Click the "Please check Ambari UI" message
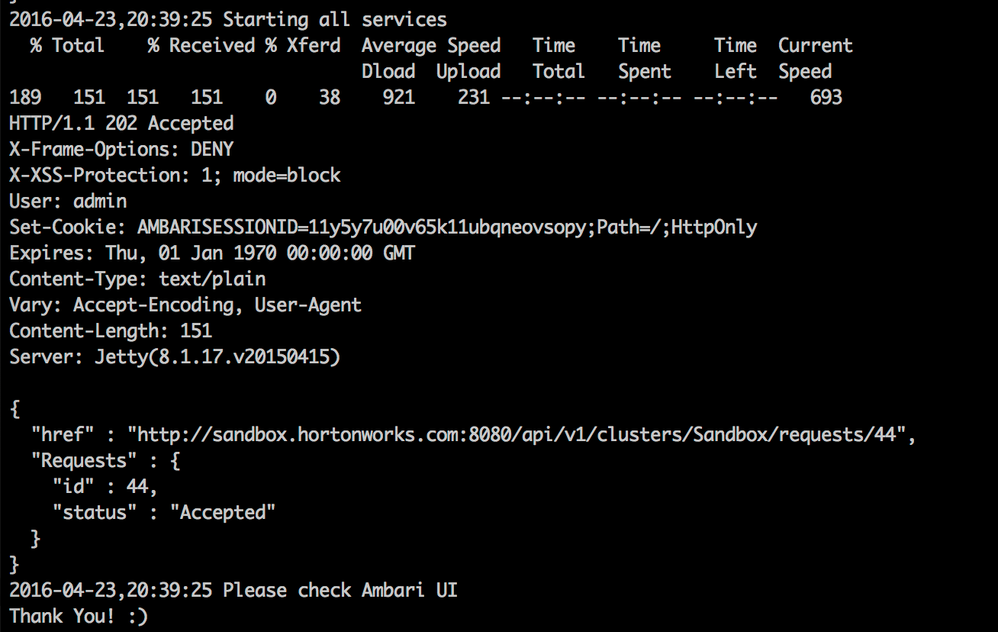The image size is (998, 632). click(x=340, y=590)
